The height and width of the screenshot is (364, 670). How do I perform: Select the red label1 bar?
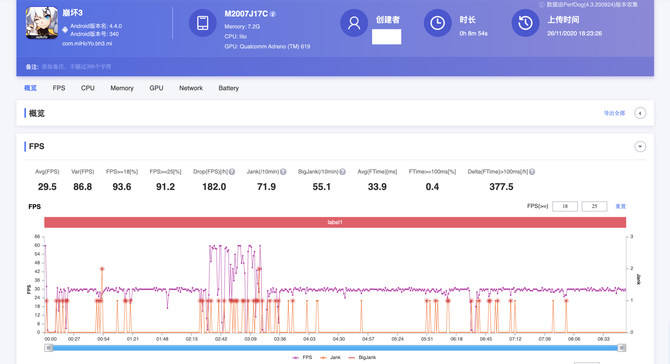click(x=335, y=222)
